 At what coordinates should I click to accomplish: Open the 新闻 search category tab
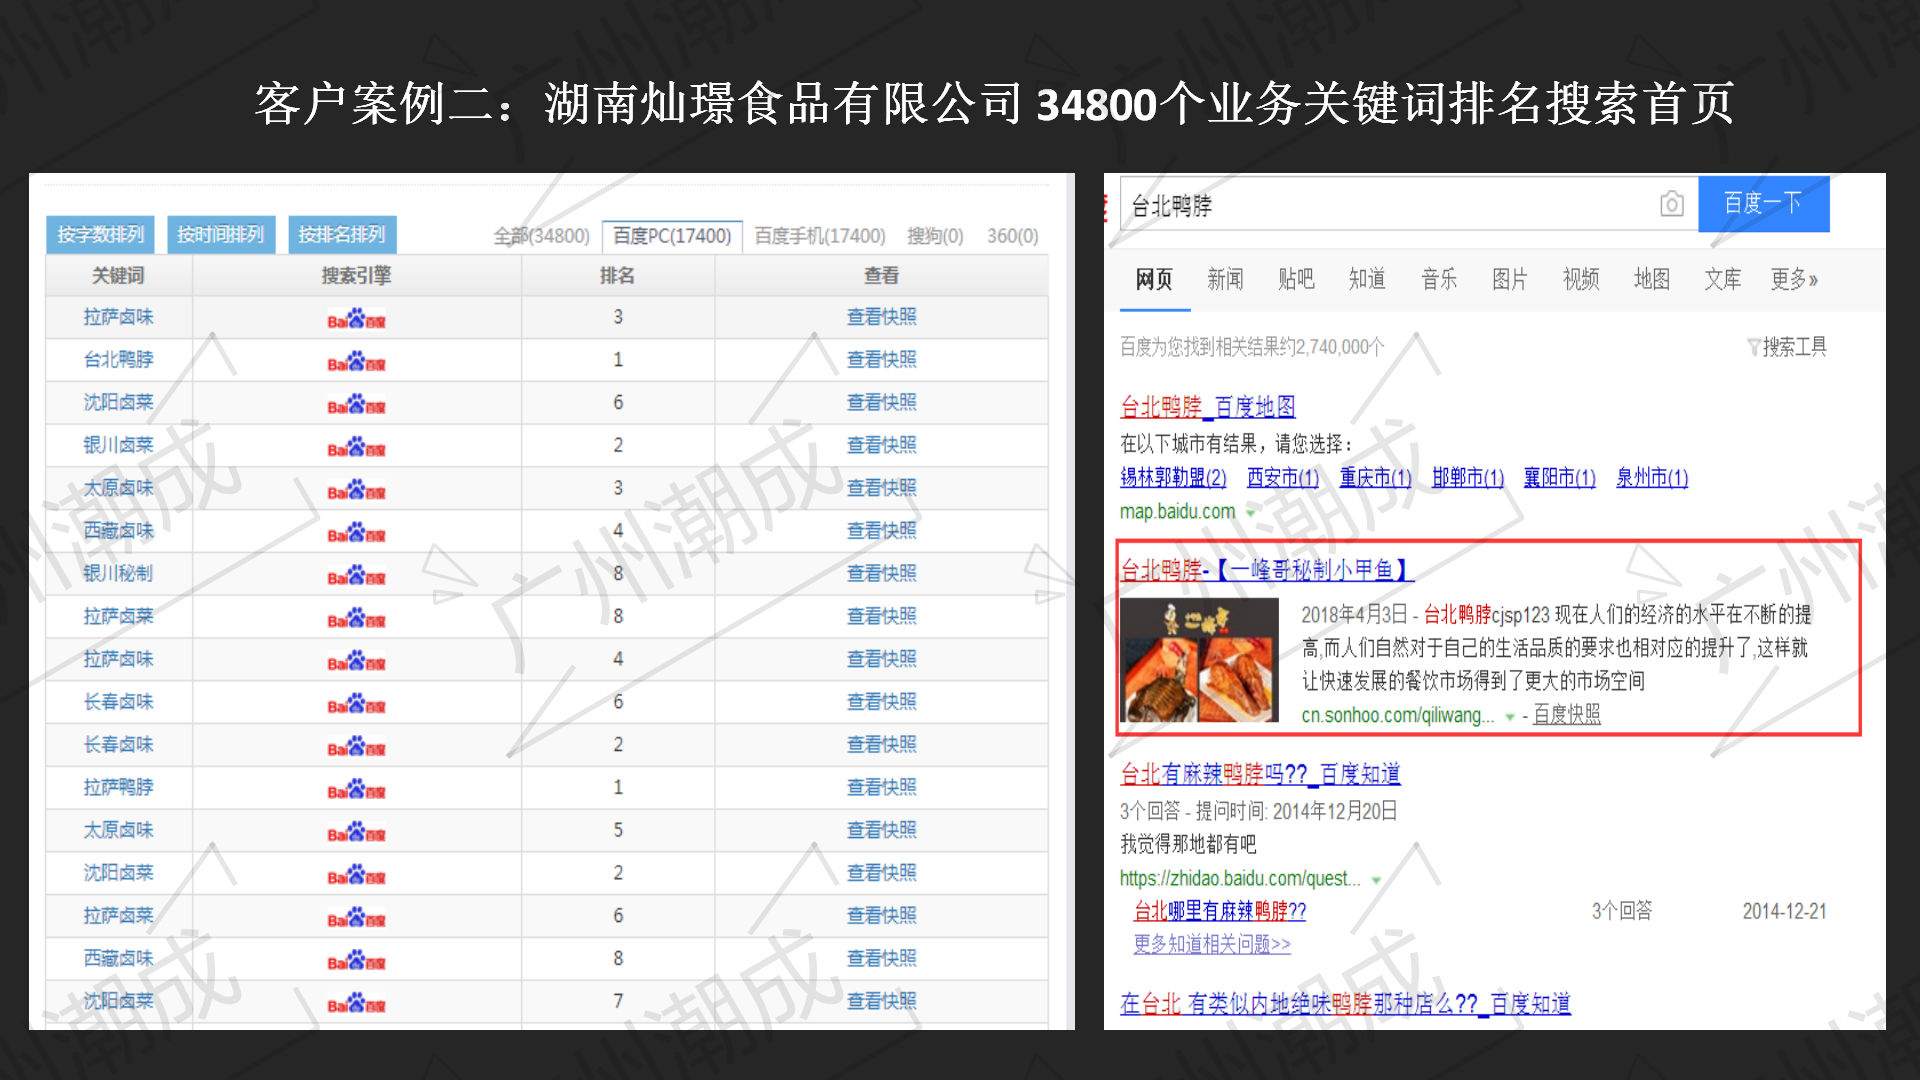click(x=1224, y=279)
